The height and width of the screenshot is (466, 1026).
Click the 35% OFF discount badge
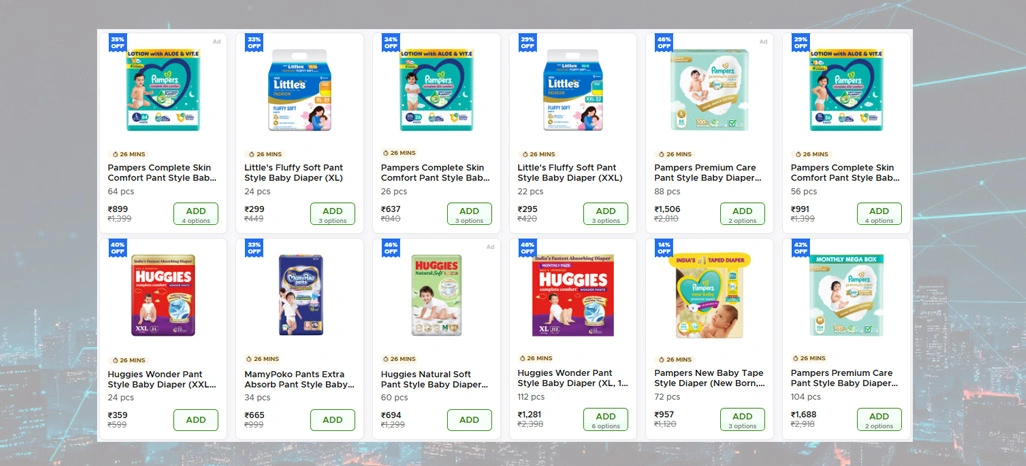[118, 43]
